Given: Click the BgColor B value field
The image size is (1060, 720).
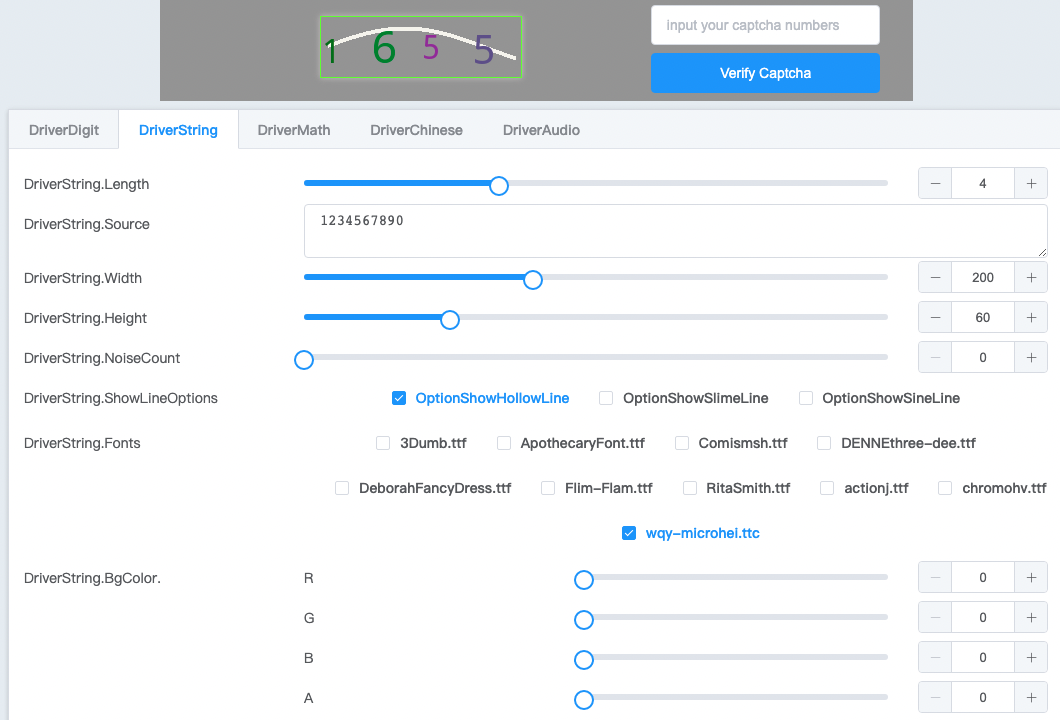Looking at the screenshot, I should pyautogui.click(x=983, y=657).
